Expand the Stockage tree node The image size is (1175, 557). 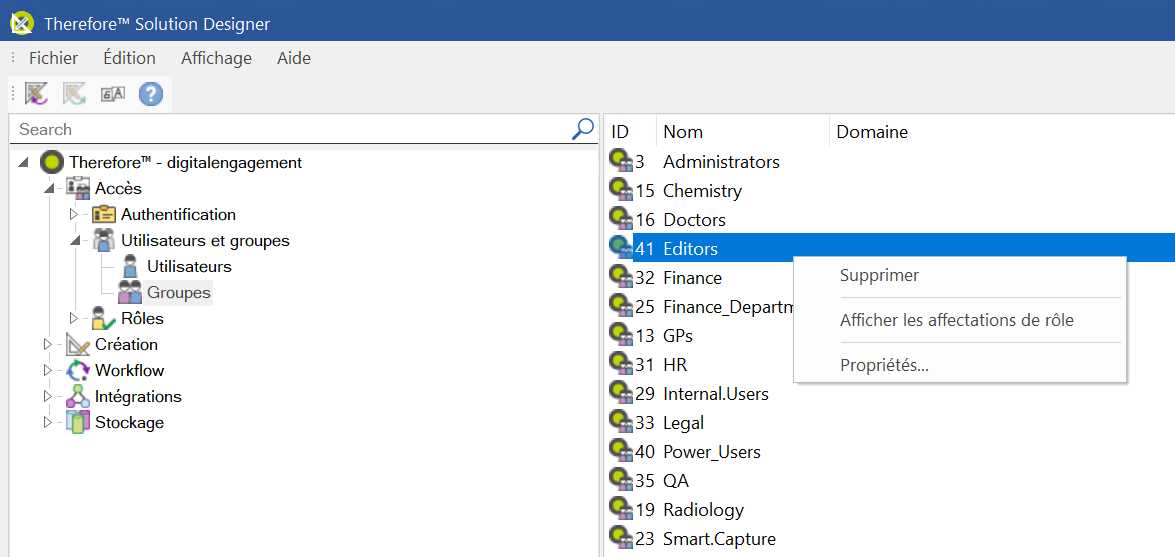pyautogui.click(x=48, y=422)
